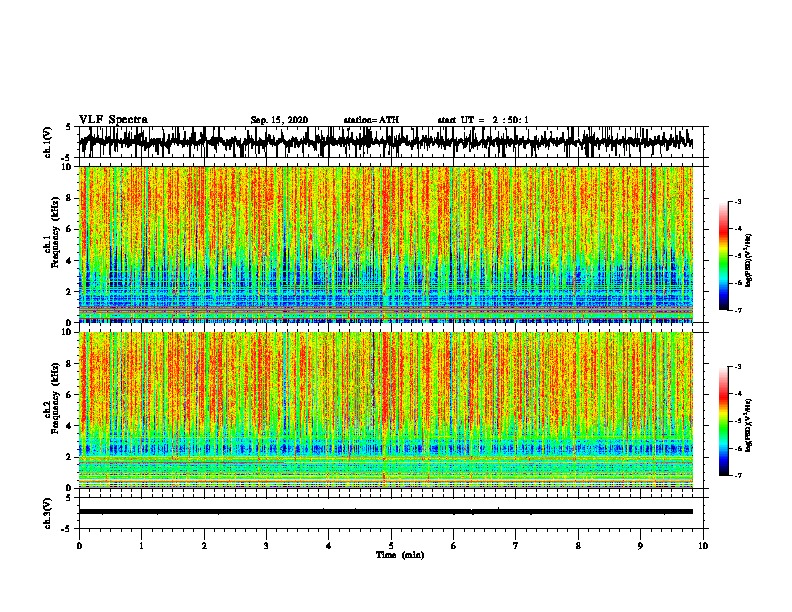Click time axis tick label "9"
The height and width of the screenshot is (612, 792).
(640, 546)
